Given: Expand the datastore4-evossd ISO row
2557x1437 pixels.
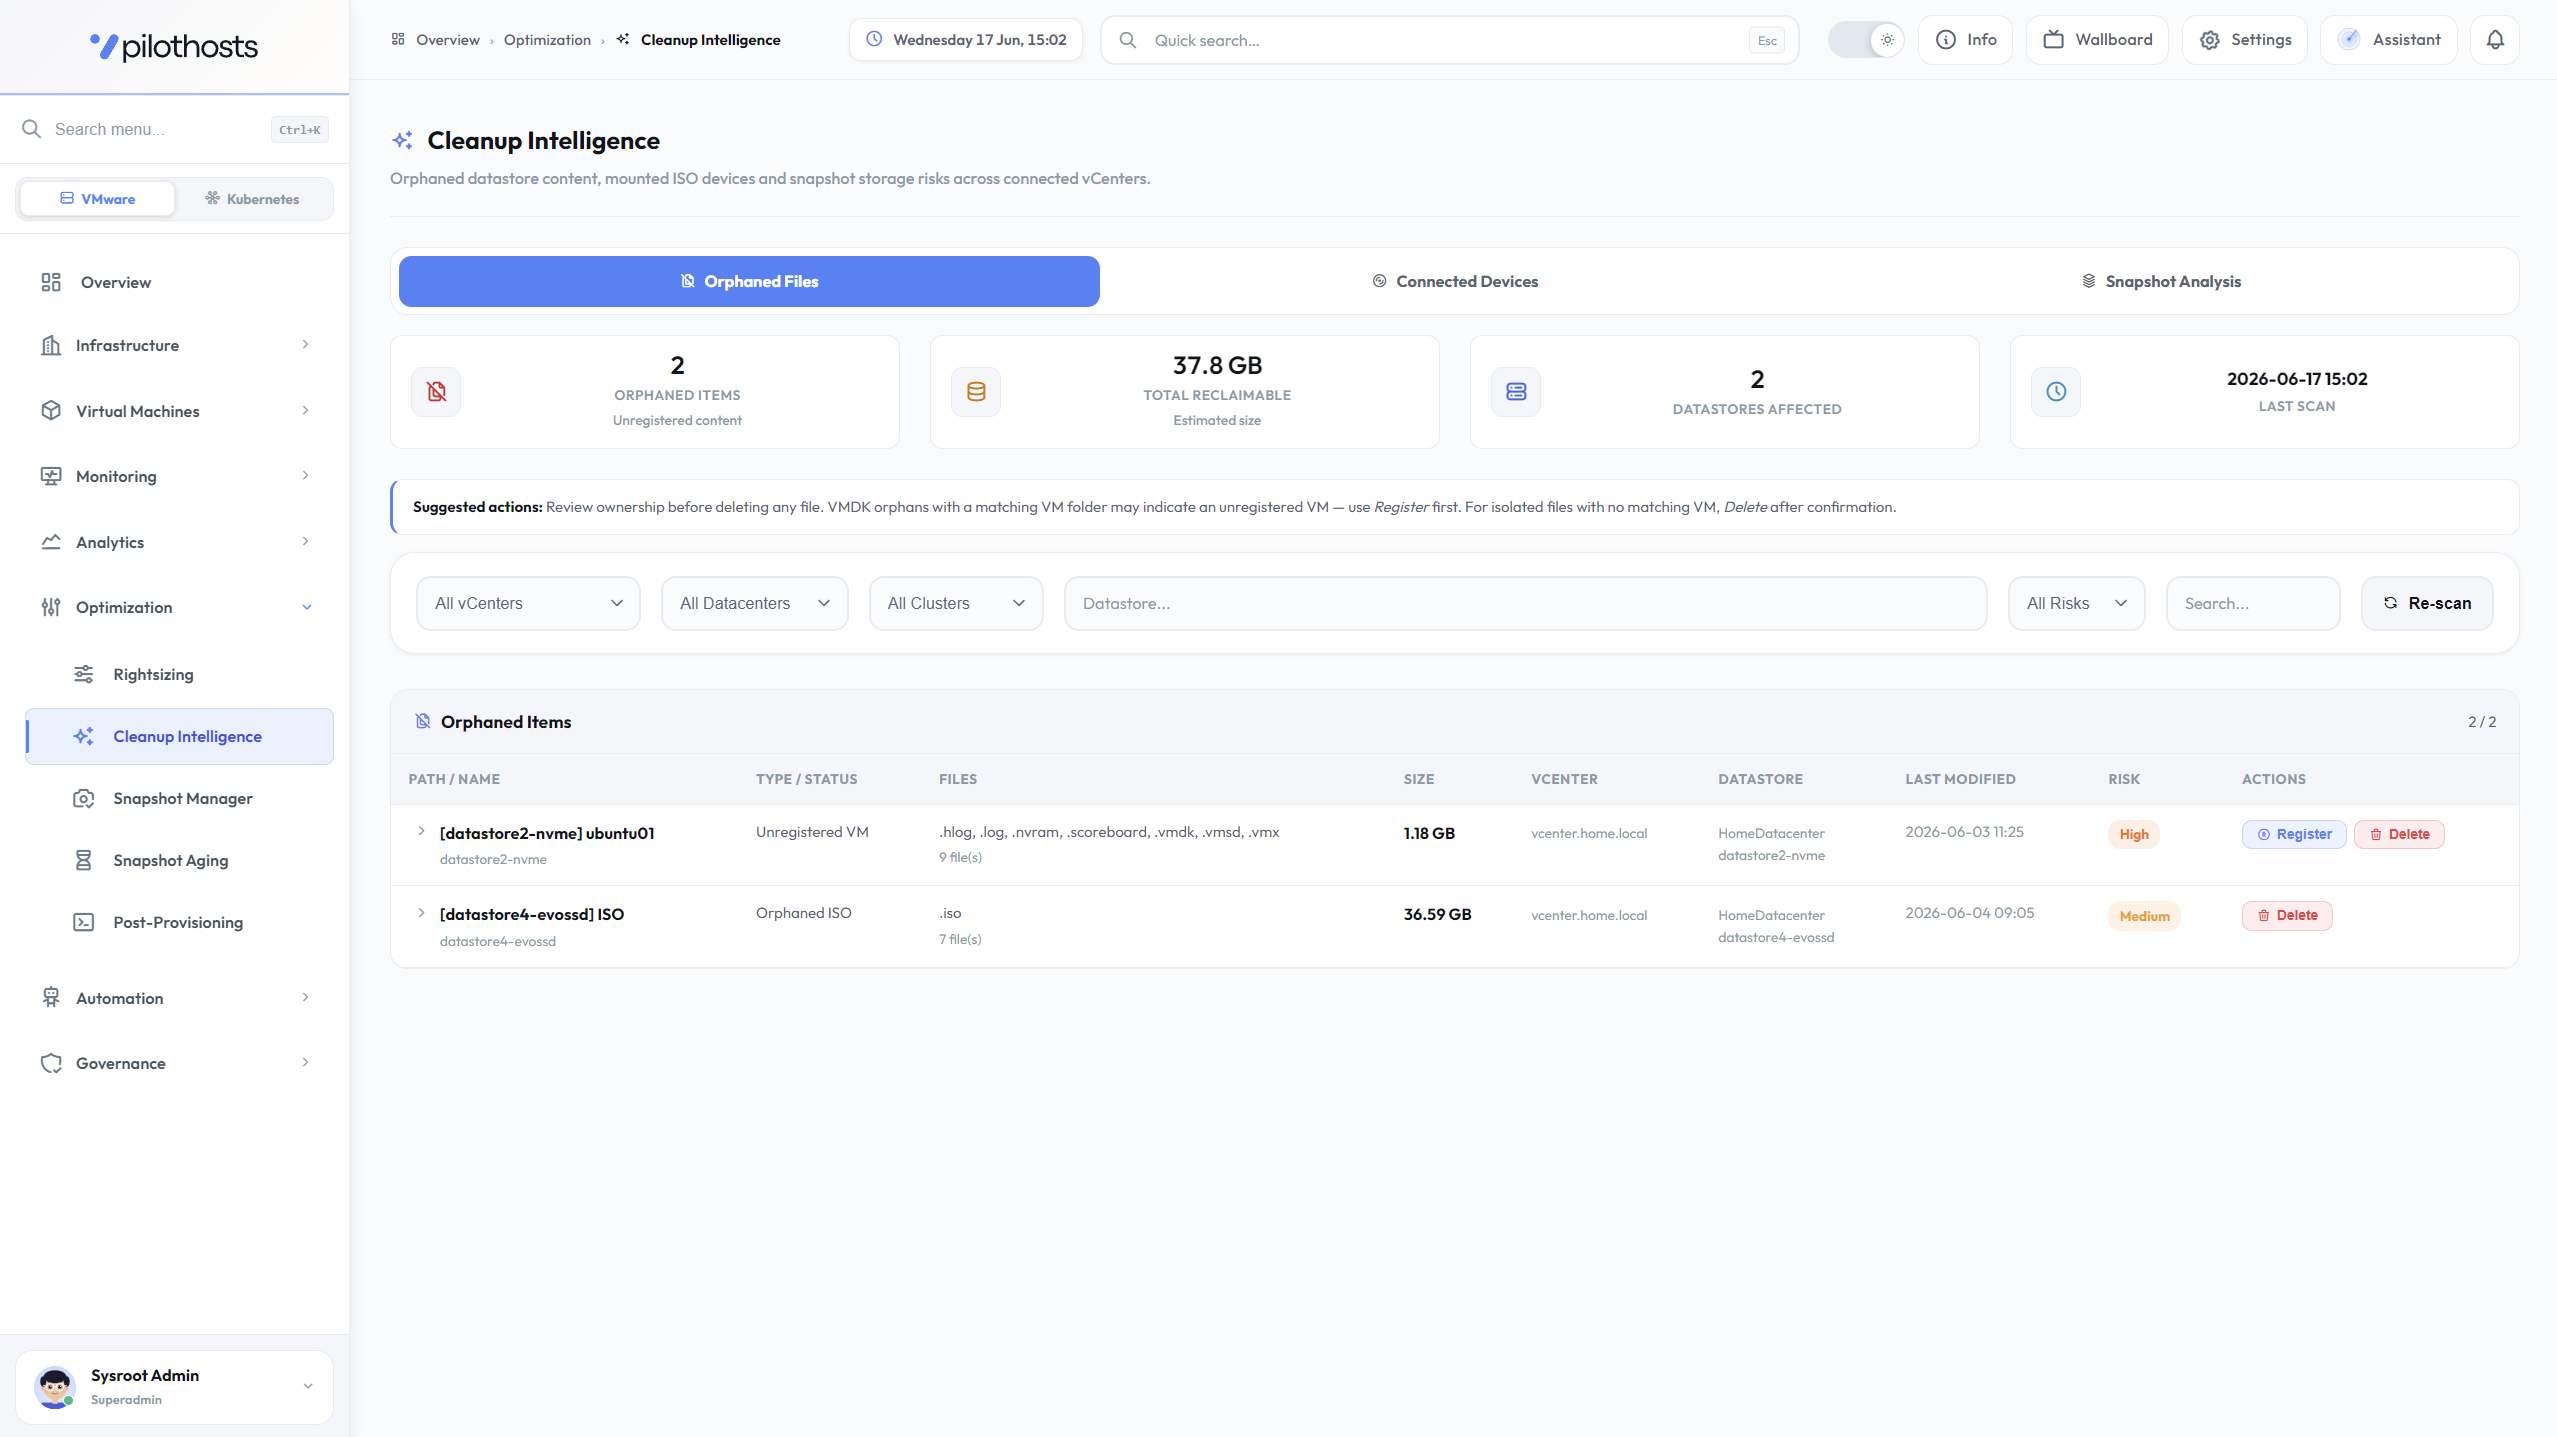Looking at the screenshot, I should pos(421,913).
